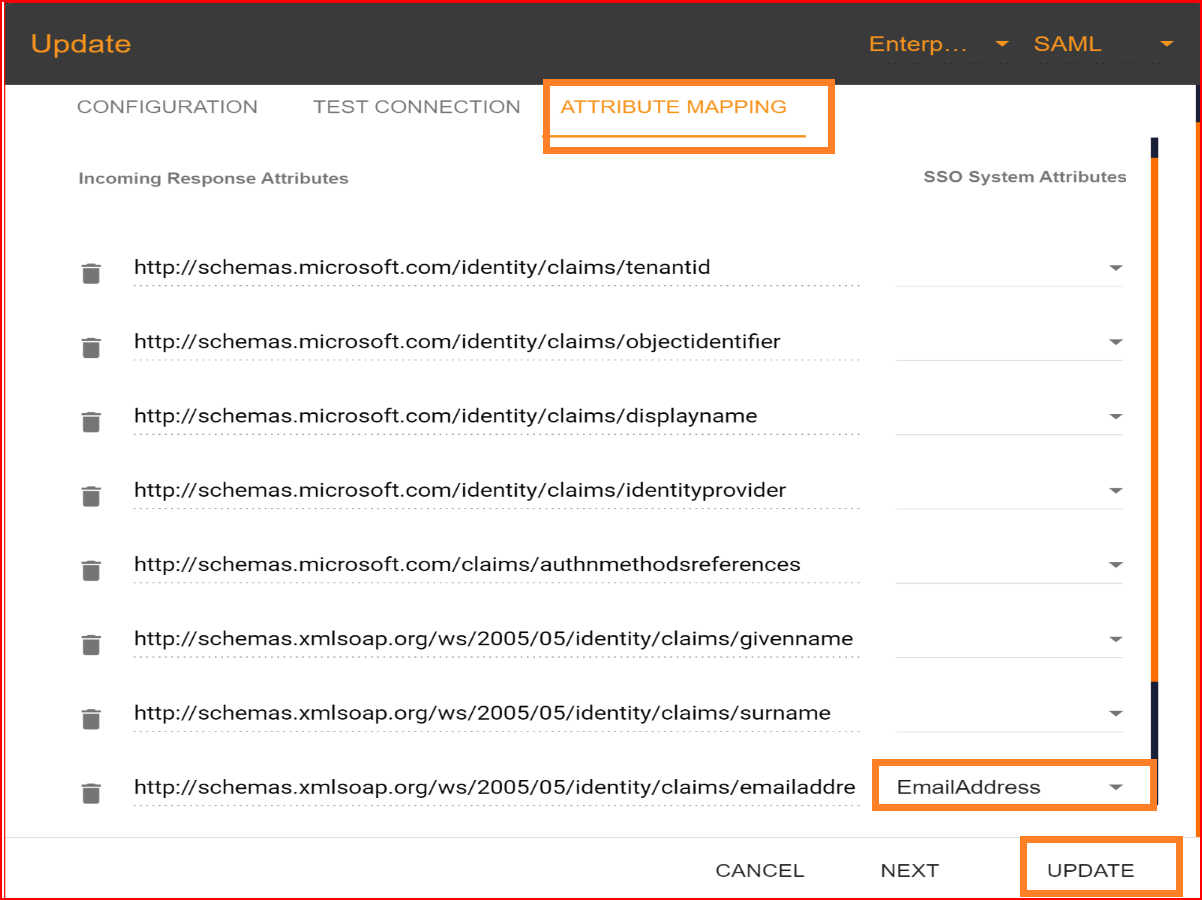Switch to the Test Connection tab
This screenshot has width=1202, height=900.
[x=417, y=107]
